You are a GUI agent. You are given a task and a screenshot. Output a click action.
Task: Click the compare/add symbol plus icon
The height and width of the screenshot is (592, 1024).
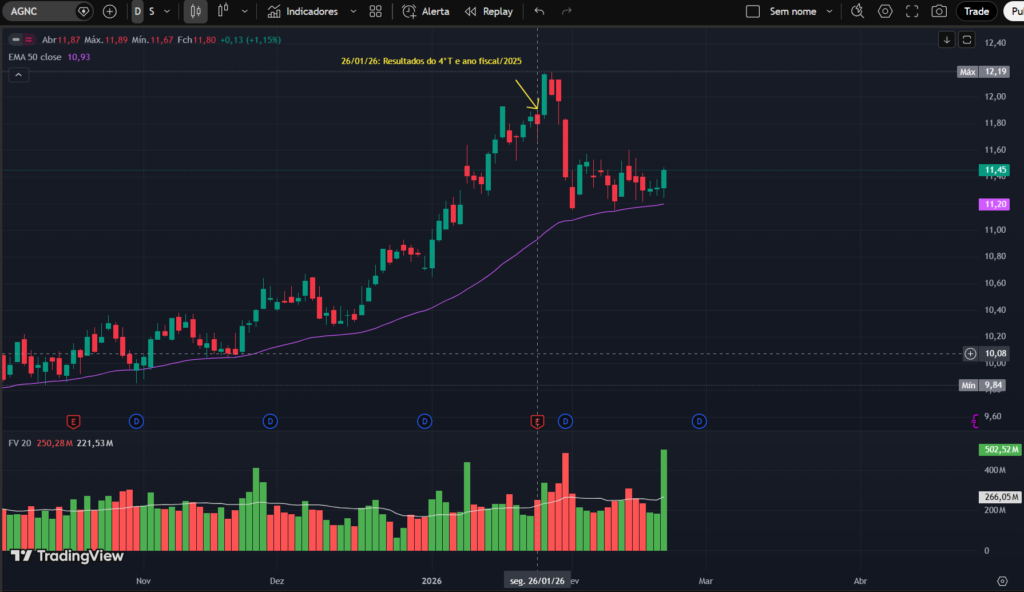(x=109, y=11)
